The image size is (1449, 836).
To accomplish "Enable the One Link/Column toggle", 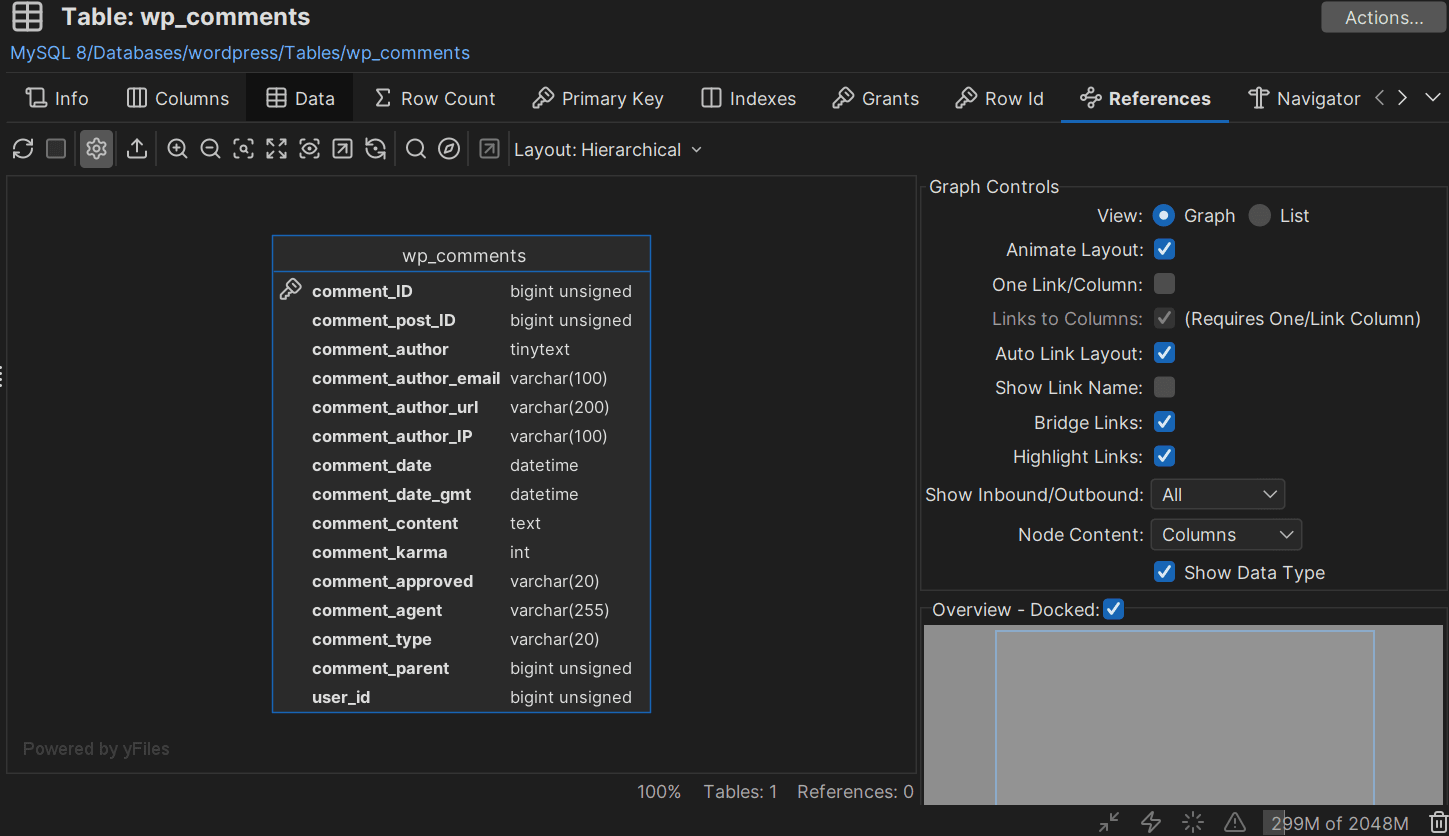I will [1163, 284].
